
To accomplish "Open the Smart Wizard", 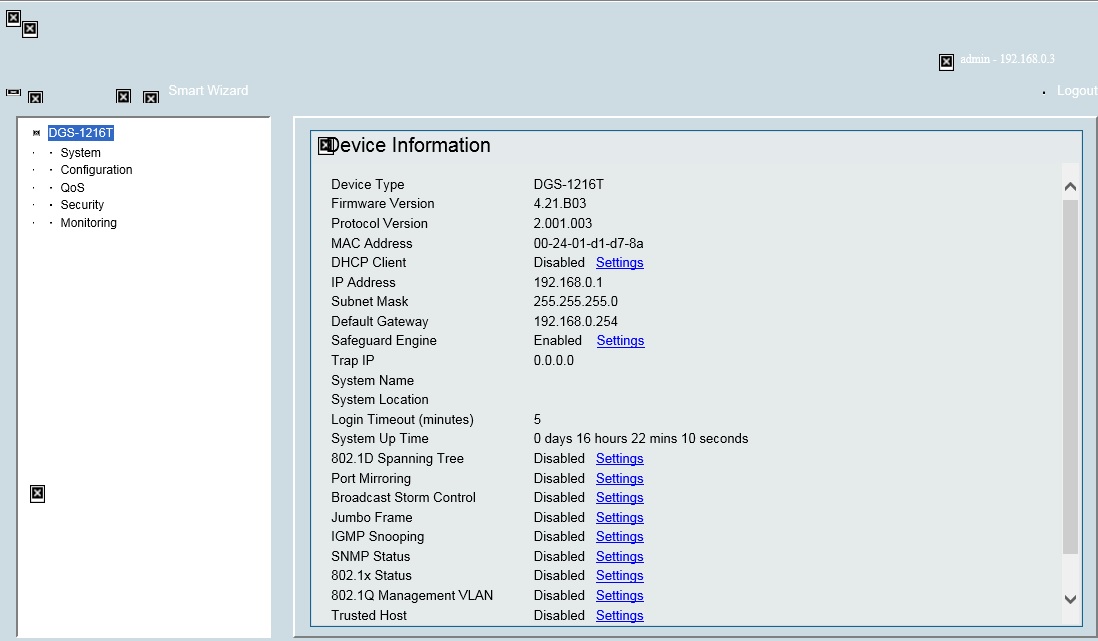I will click(x=208, y=90).
